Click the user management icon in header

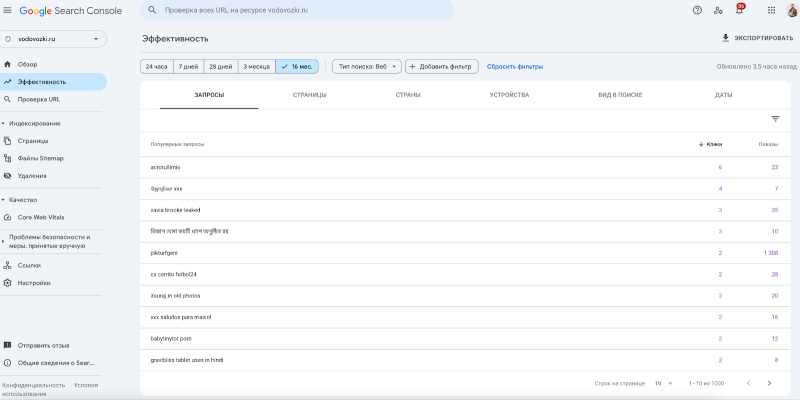click(718, 10)
